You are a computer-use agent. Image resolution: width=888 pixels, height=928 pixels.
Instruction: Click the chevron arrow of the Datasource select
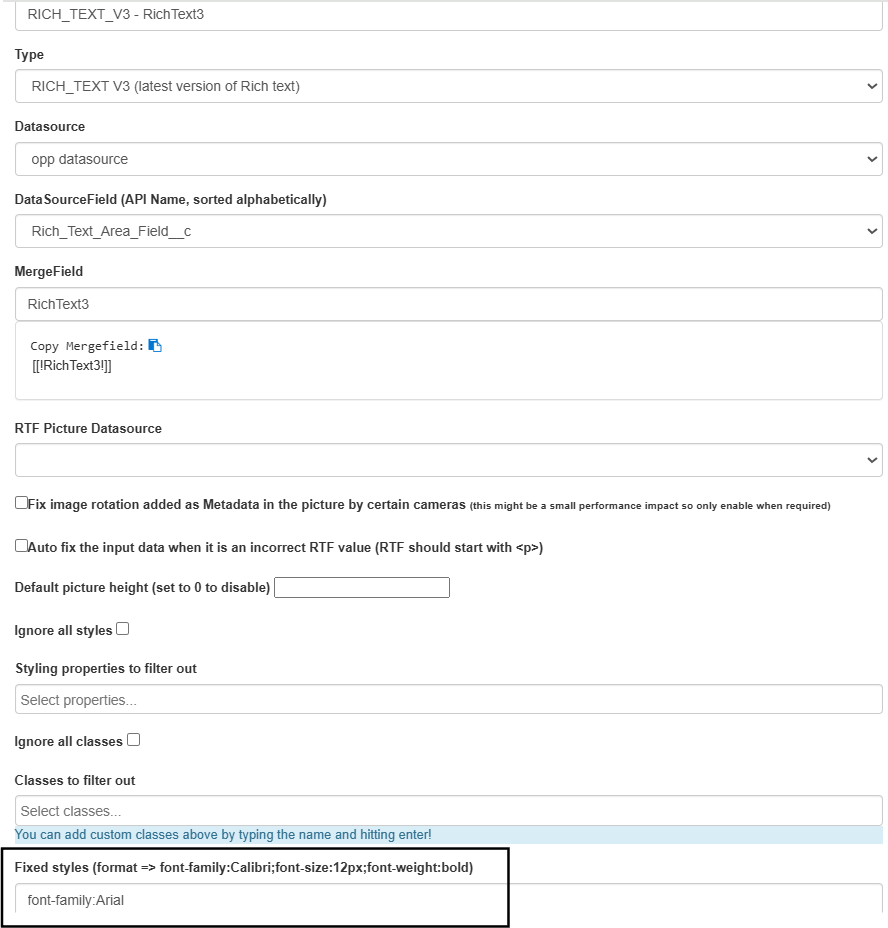(x=871, y=159)
